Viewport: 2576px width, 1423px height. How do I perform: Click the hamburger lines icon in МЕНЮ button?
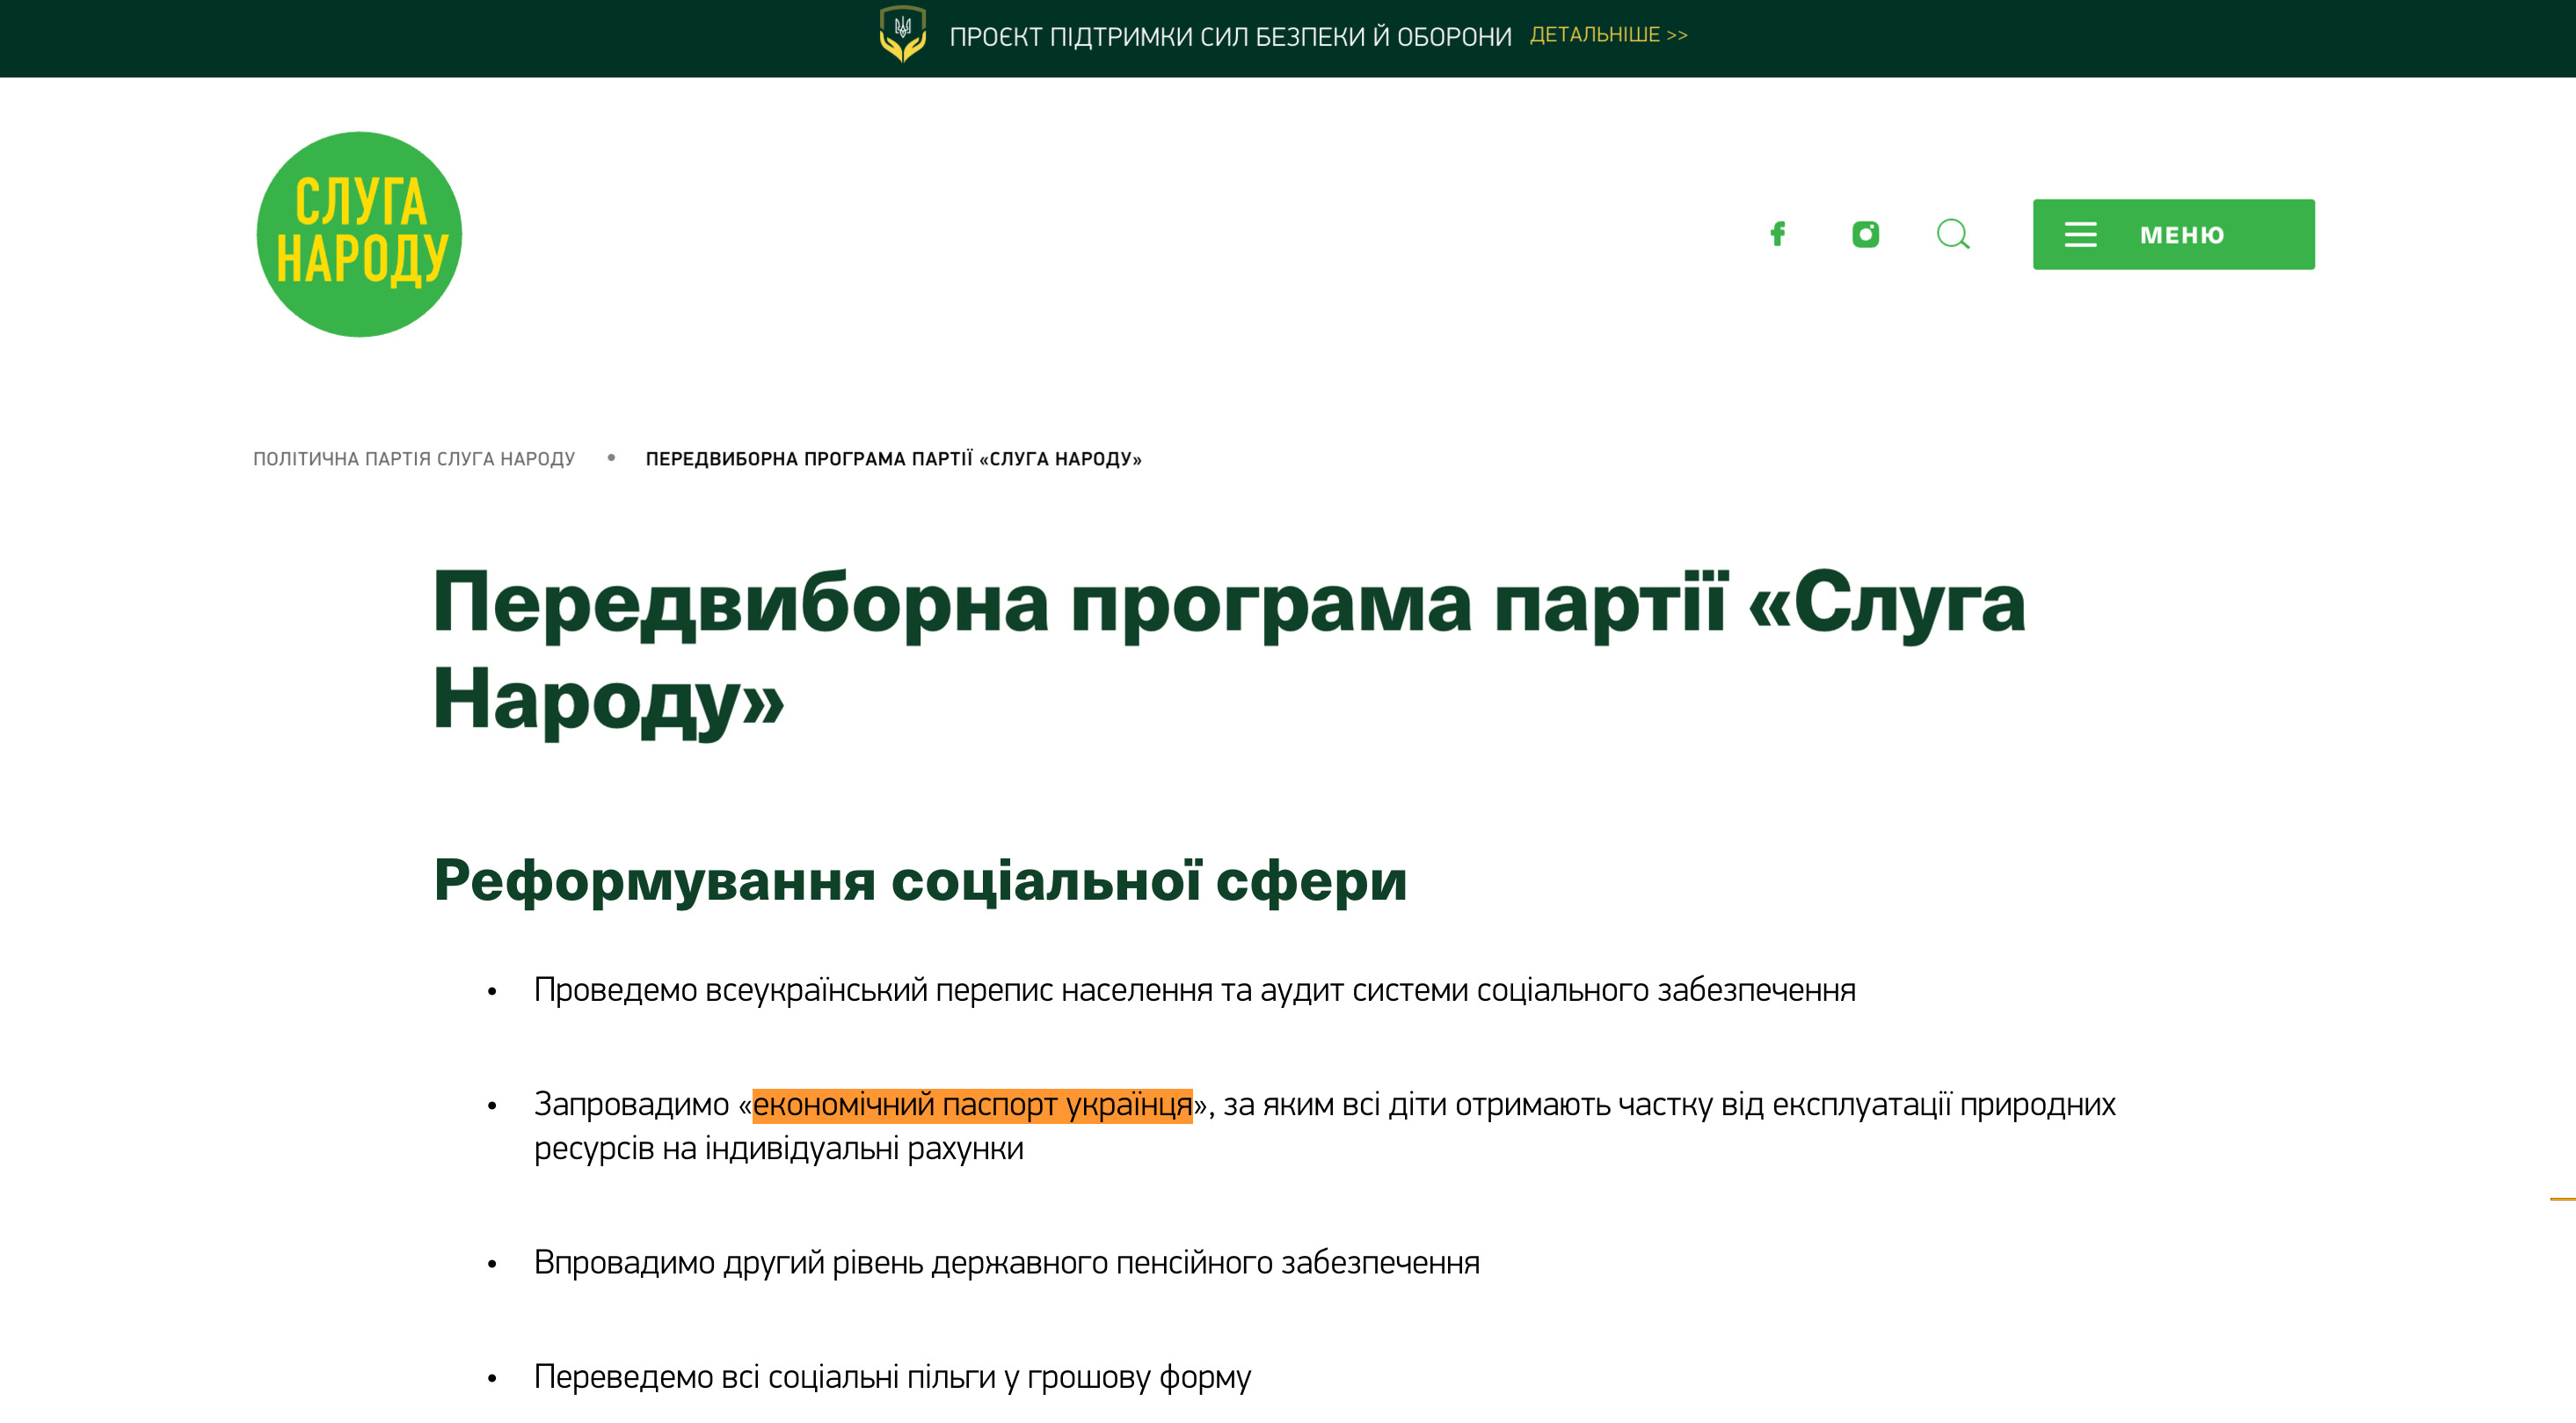[2080, 235]
